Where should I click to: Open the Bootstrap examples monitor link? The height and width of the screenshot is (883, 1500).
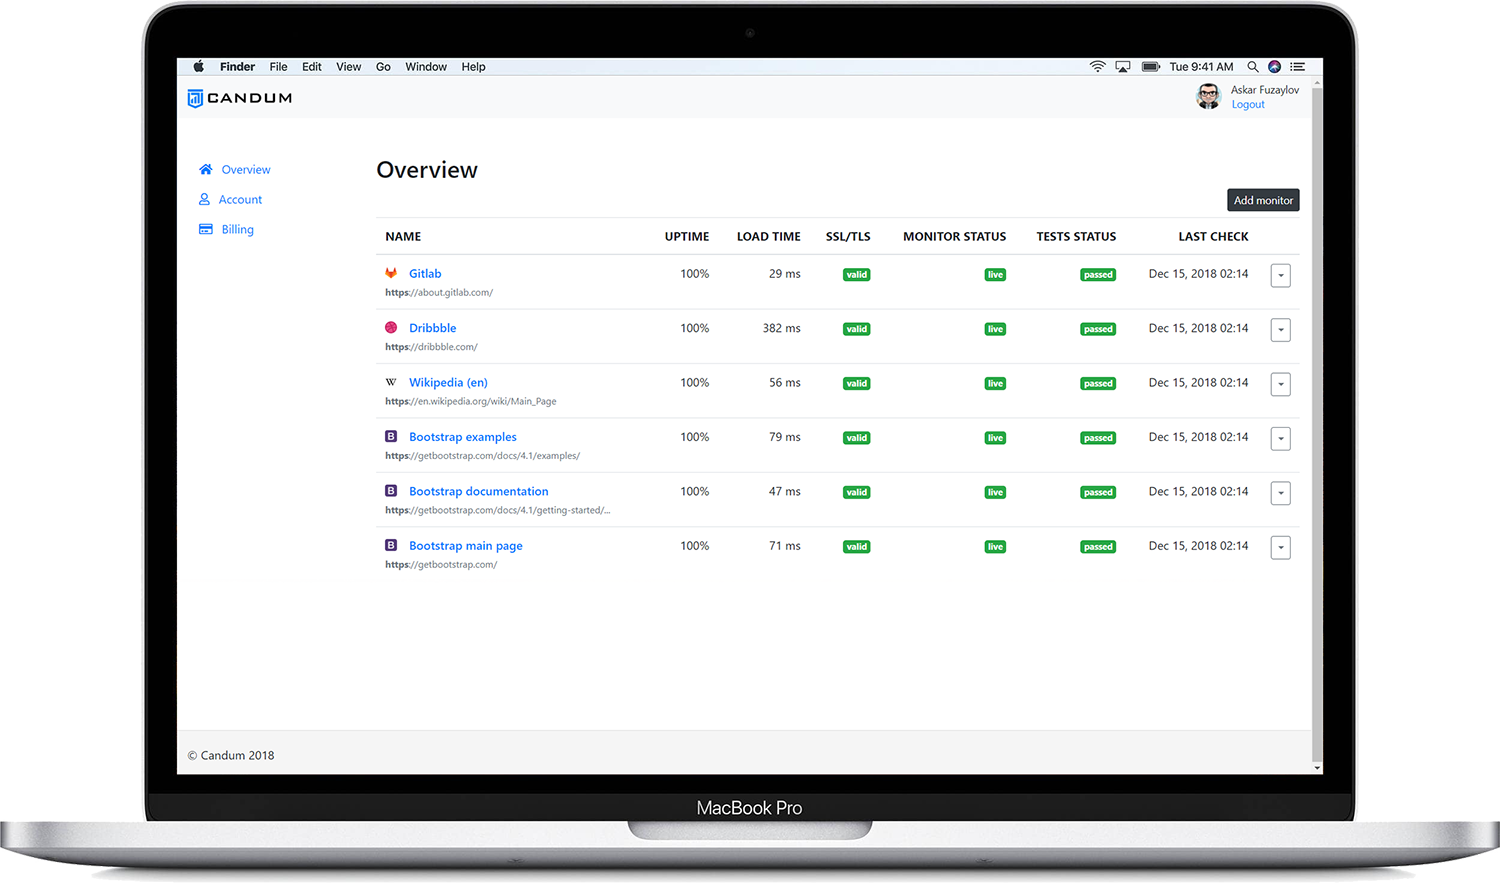463,437
